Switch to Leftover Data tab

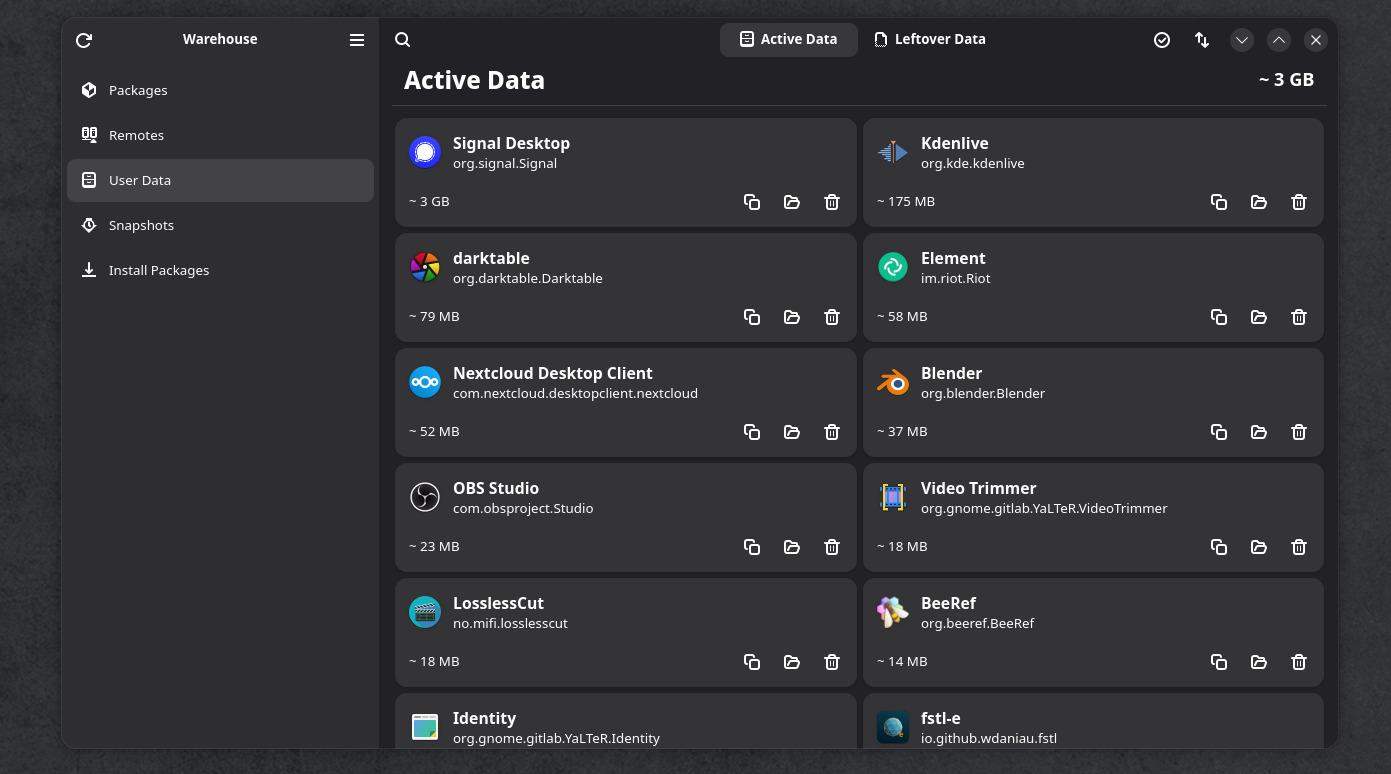pos(930,39)
